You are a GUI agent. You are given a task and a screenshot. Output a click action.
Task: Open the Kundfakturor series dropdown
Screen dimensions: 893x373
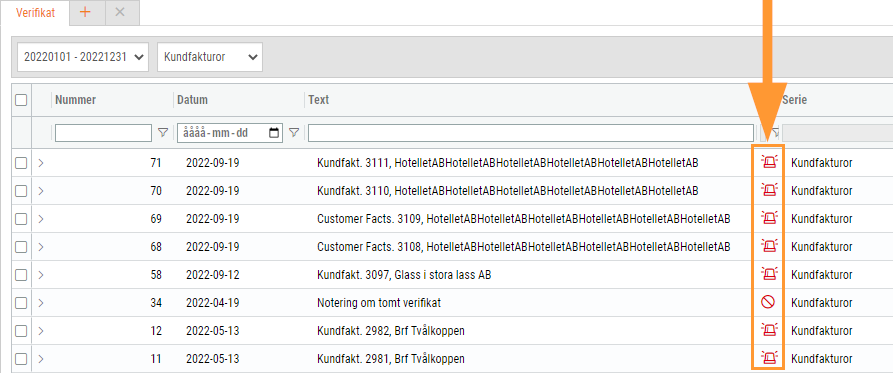(x=210, y=57)
